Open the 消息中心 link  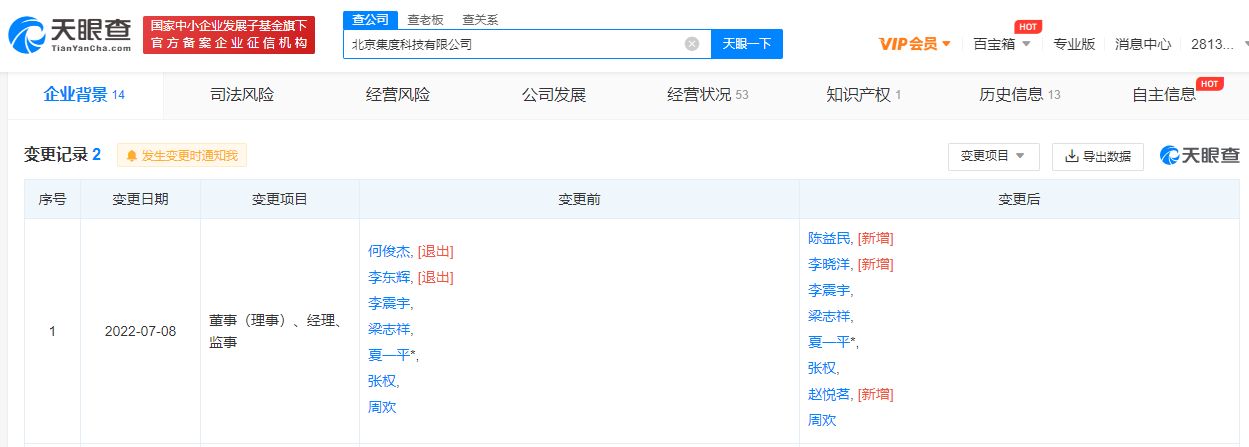coord(1143,44)
